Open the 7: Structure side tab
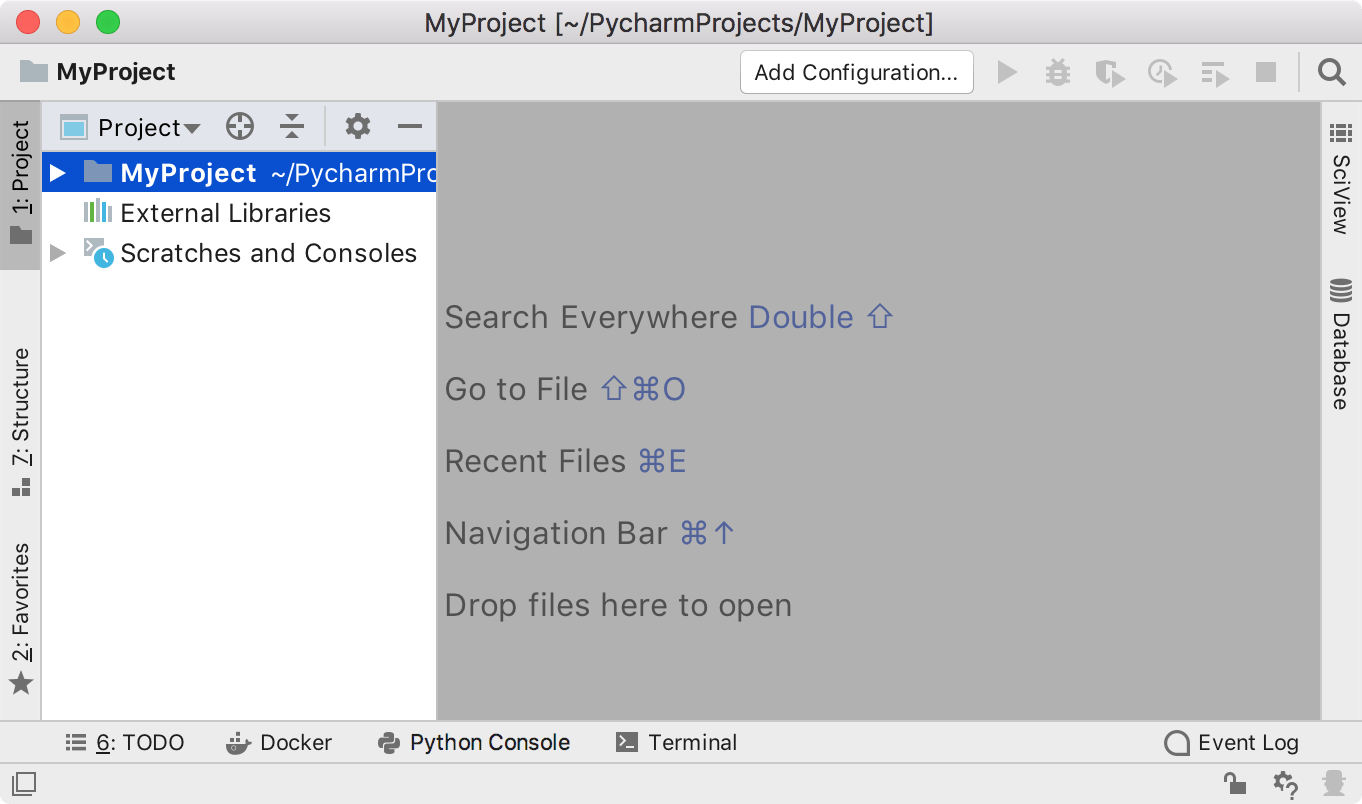 21,421
